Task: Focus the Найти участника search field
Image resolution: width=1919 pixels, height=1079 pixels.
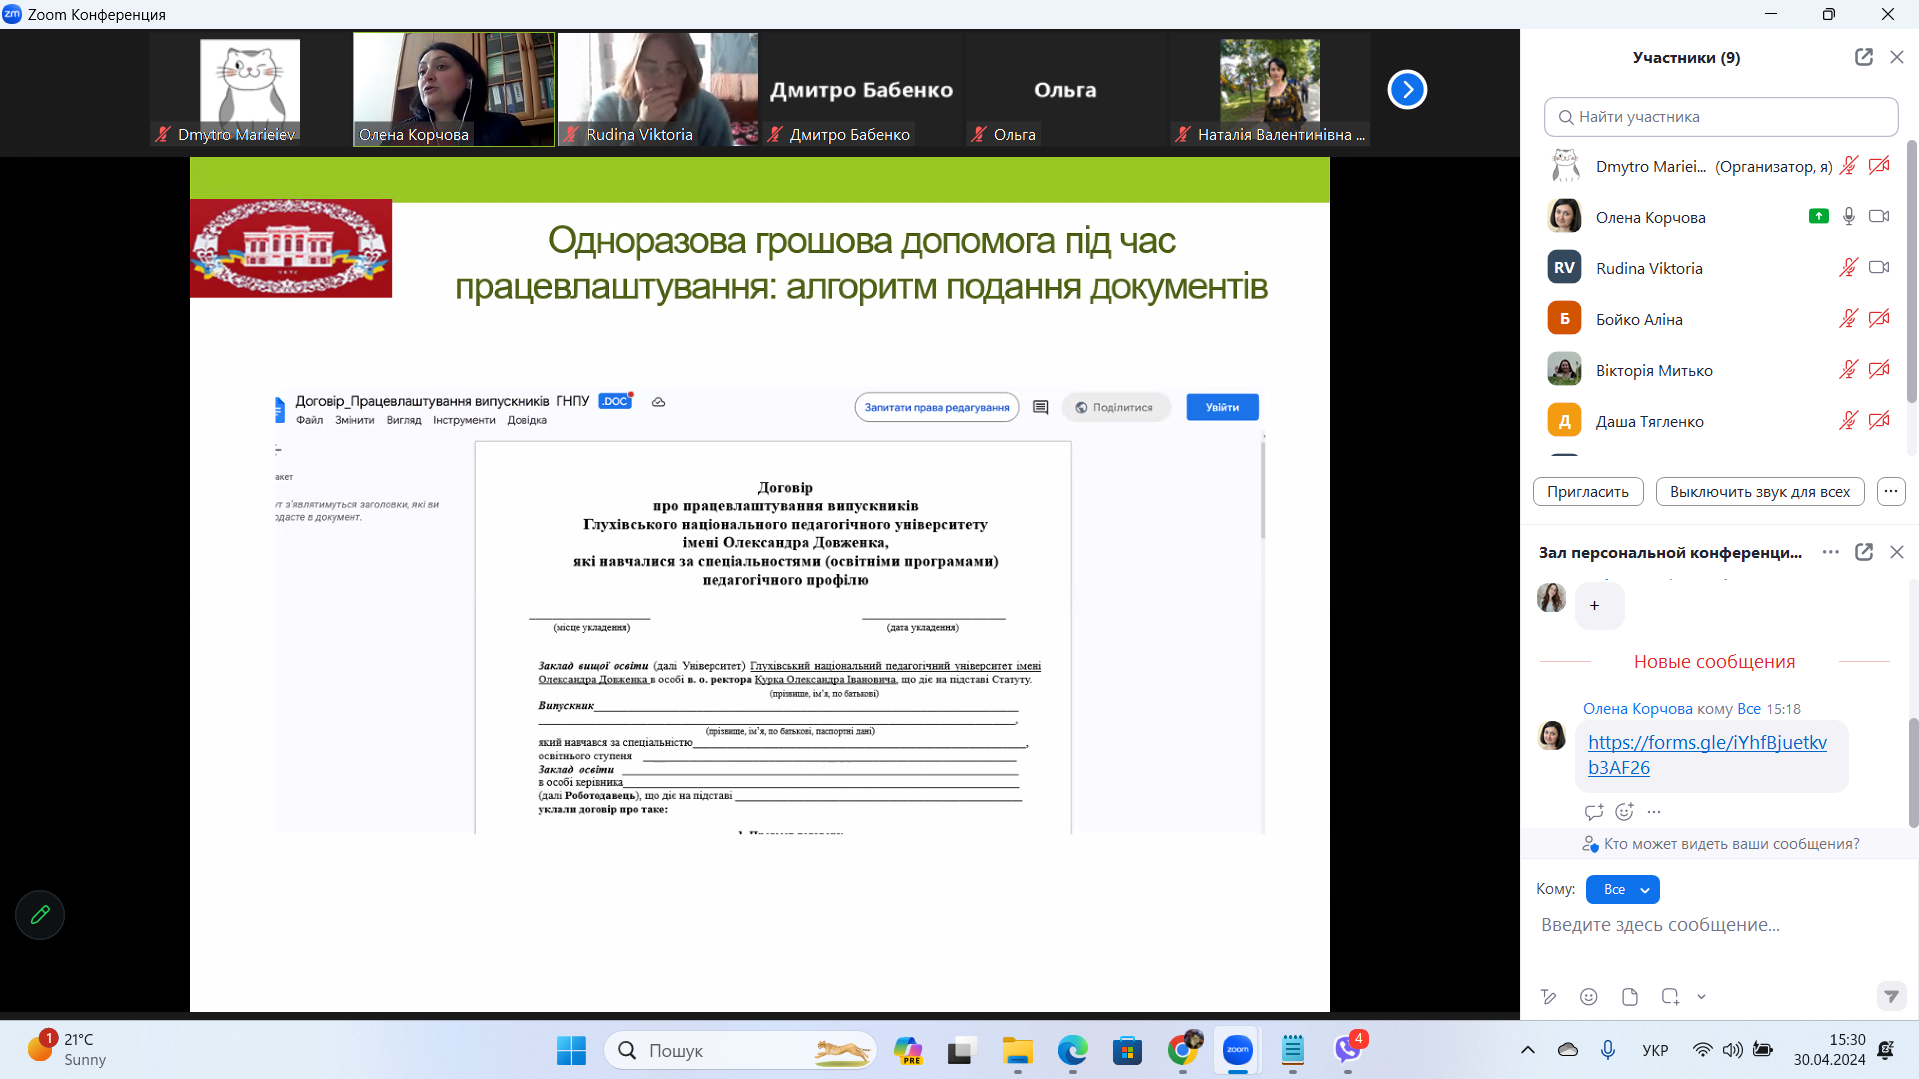Action: (x=1721, y=117)
